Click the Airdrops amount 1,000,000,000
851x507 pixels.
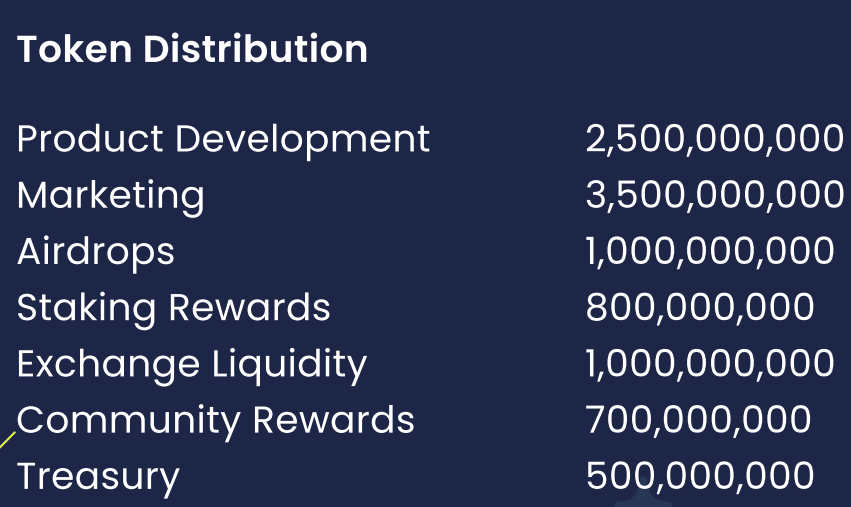tap(710, 251)
